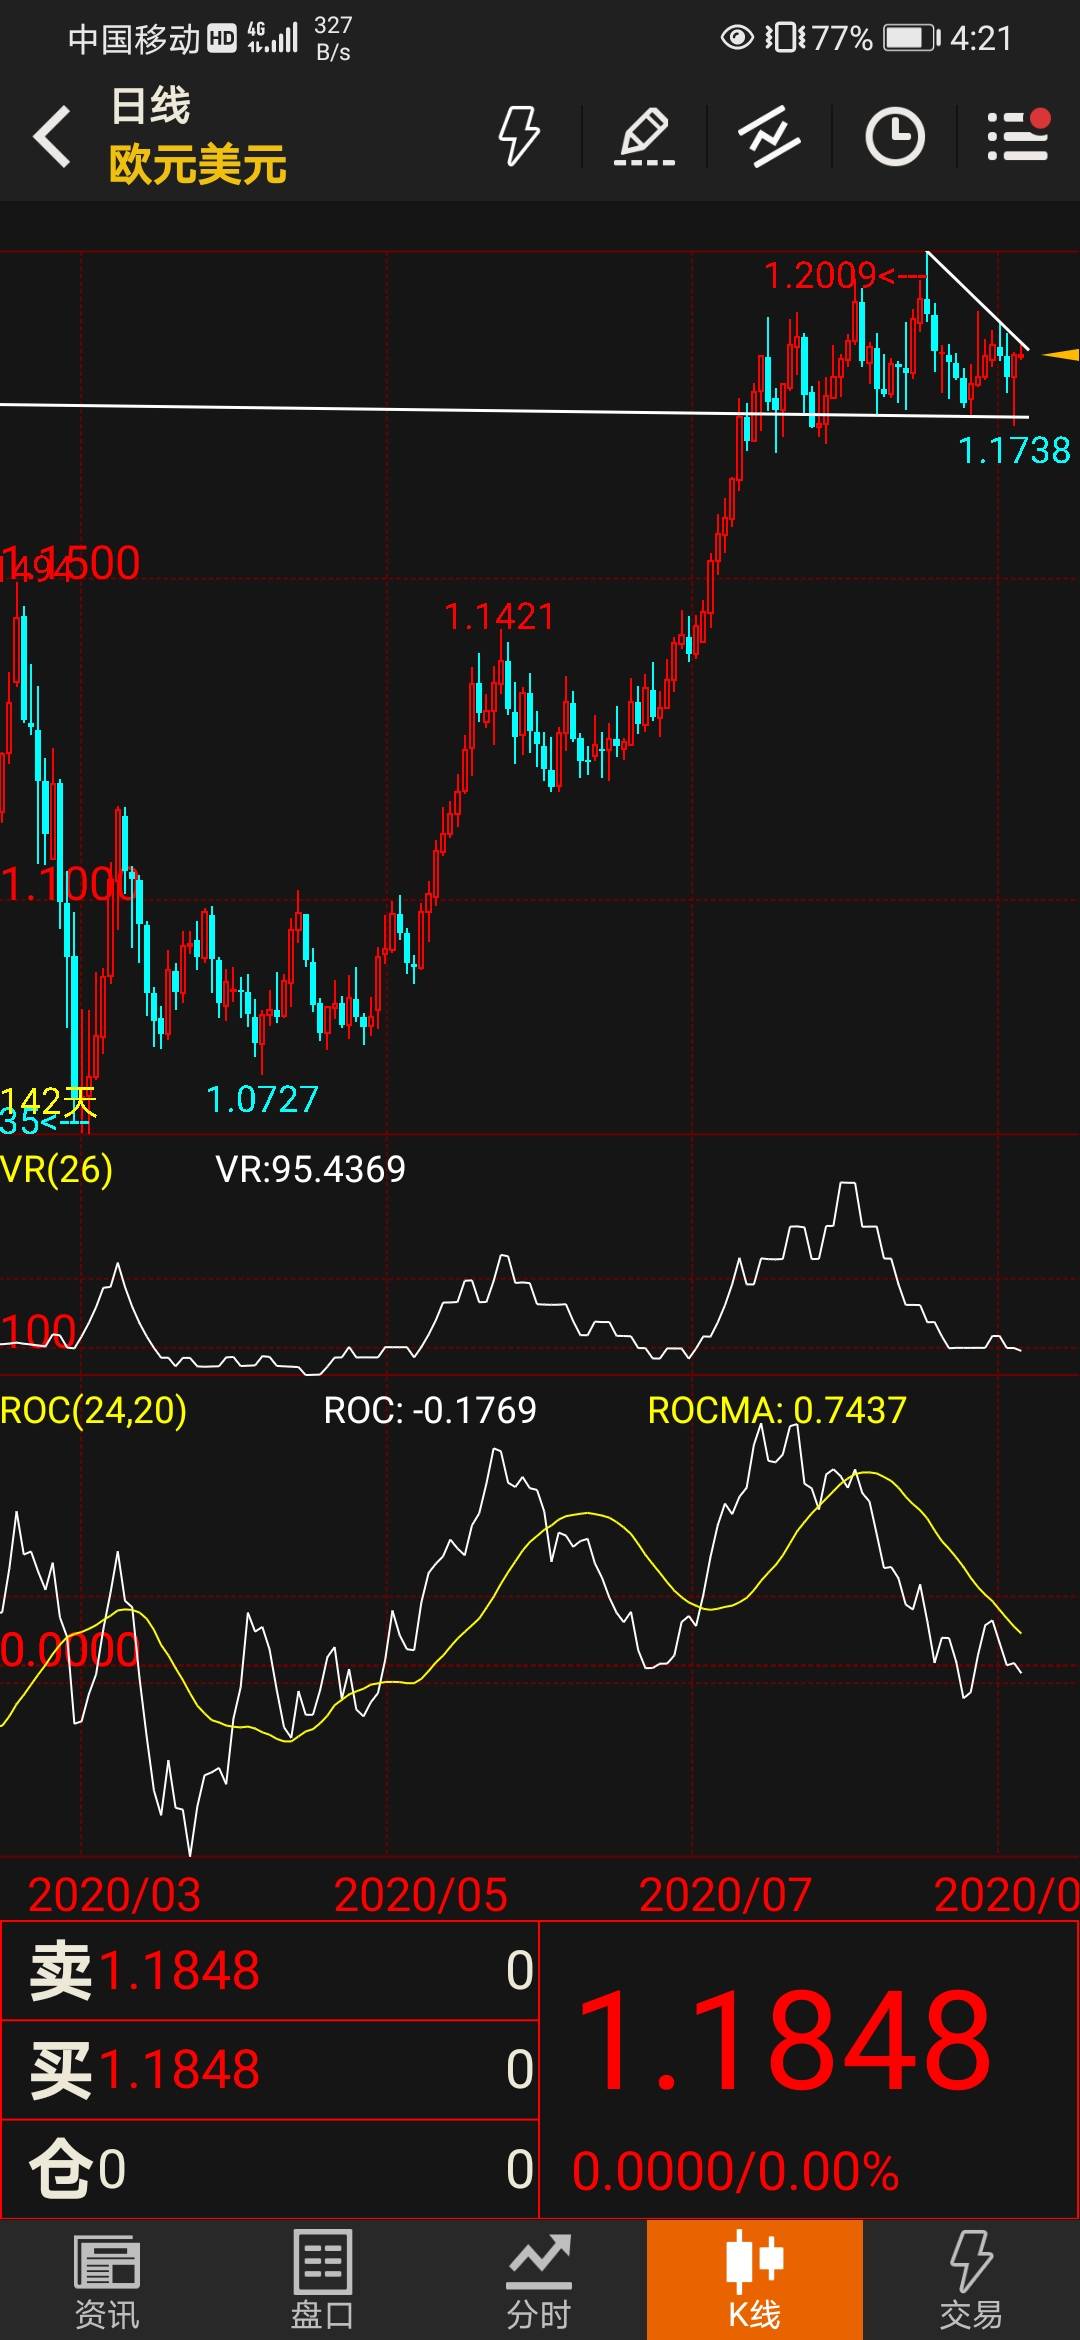Tap the orange current price marker arrow
1080x2340 pixels.
tap(1060, 354)
